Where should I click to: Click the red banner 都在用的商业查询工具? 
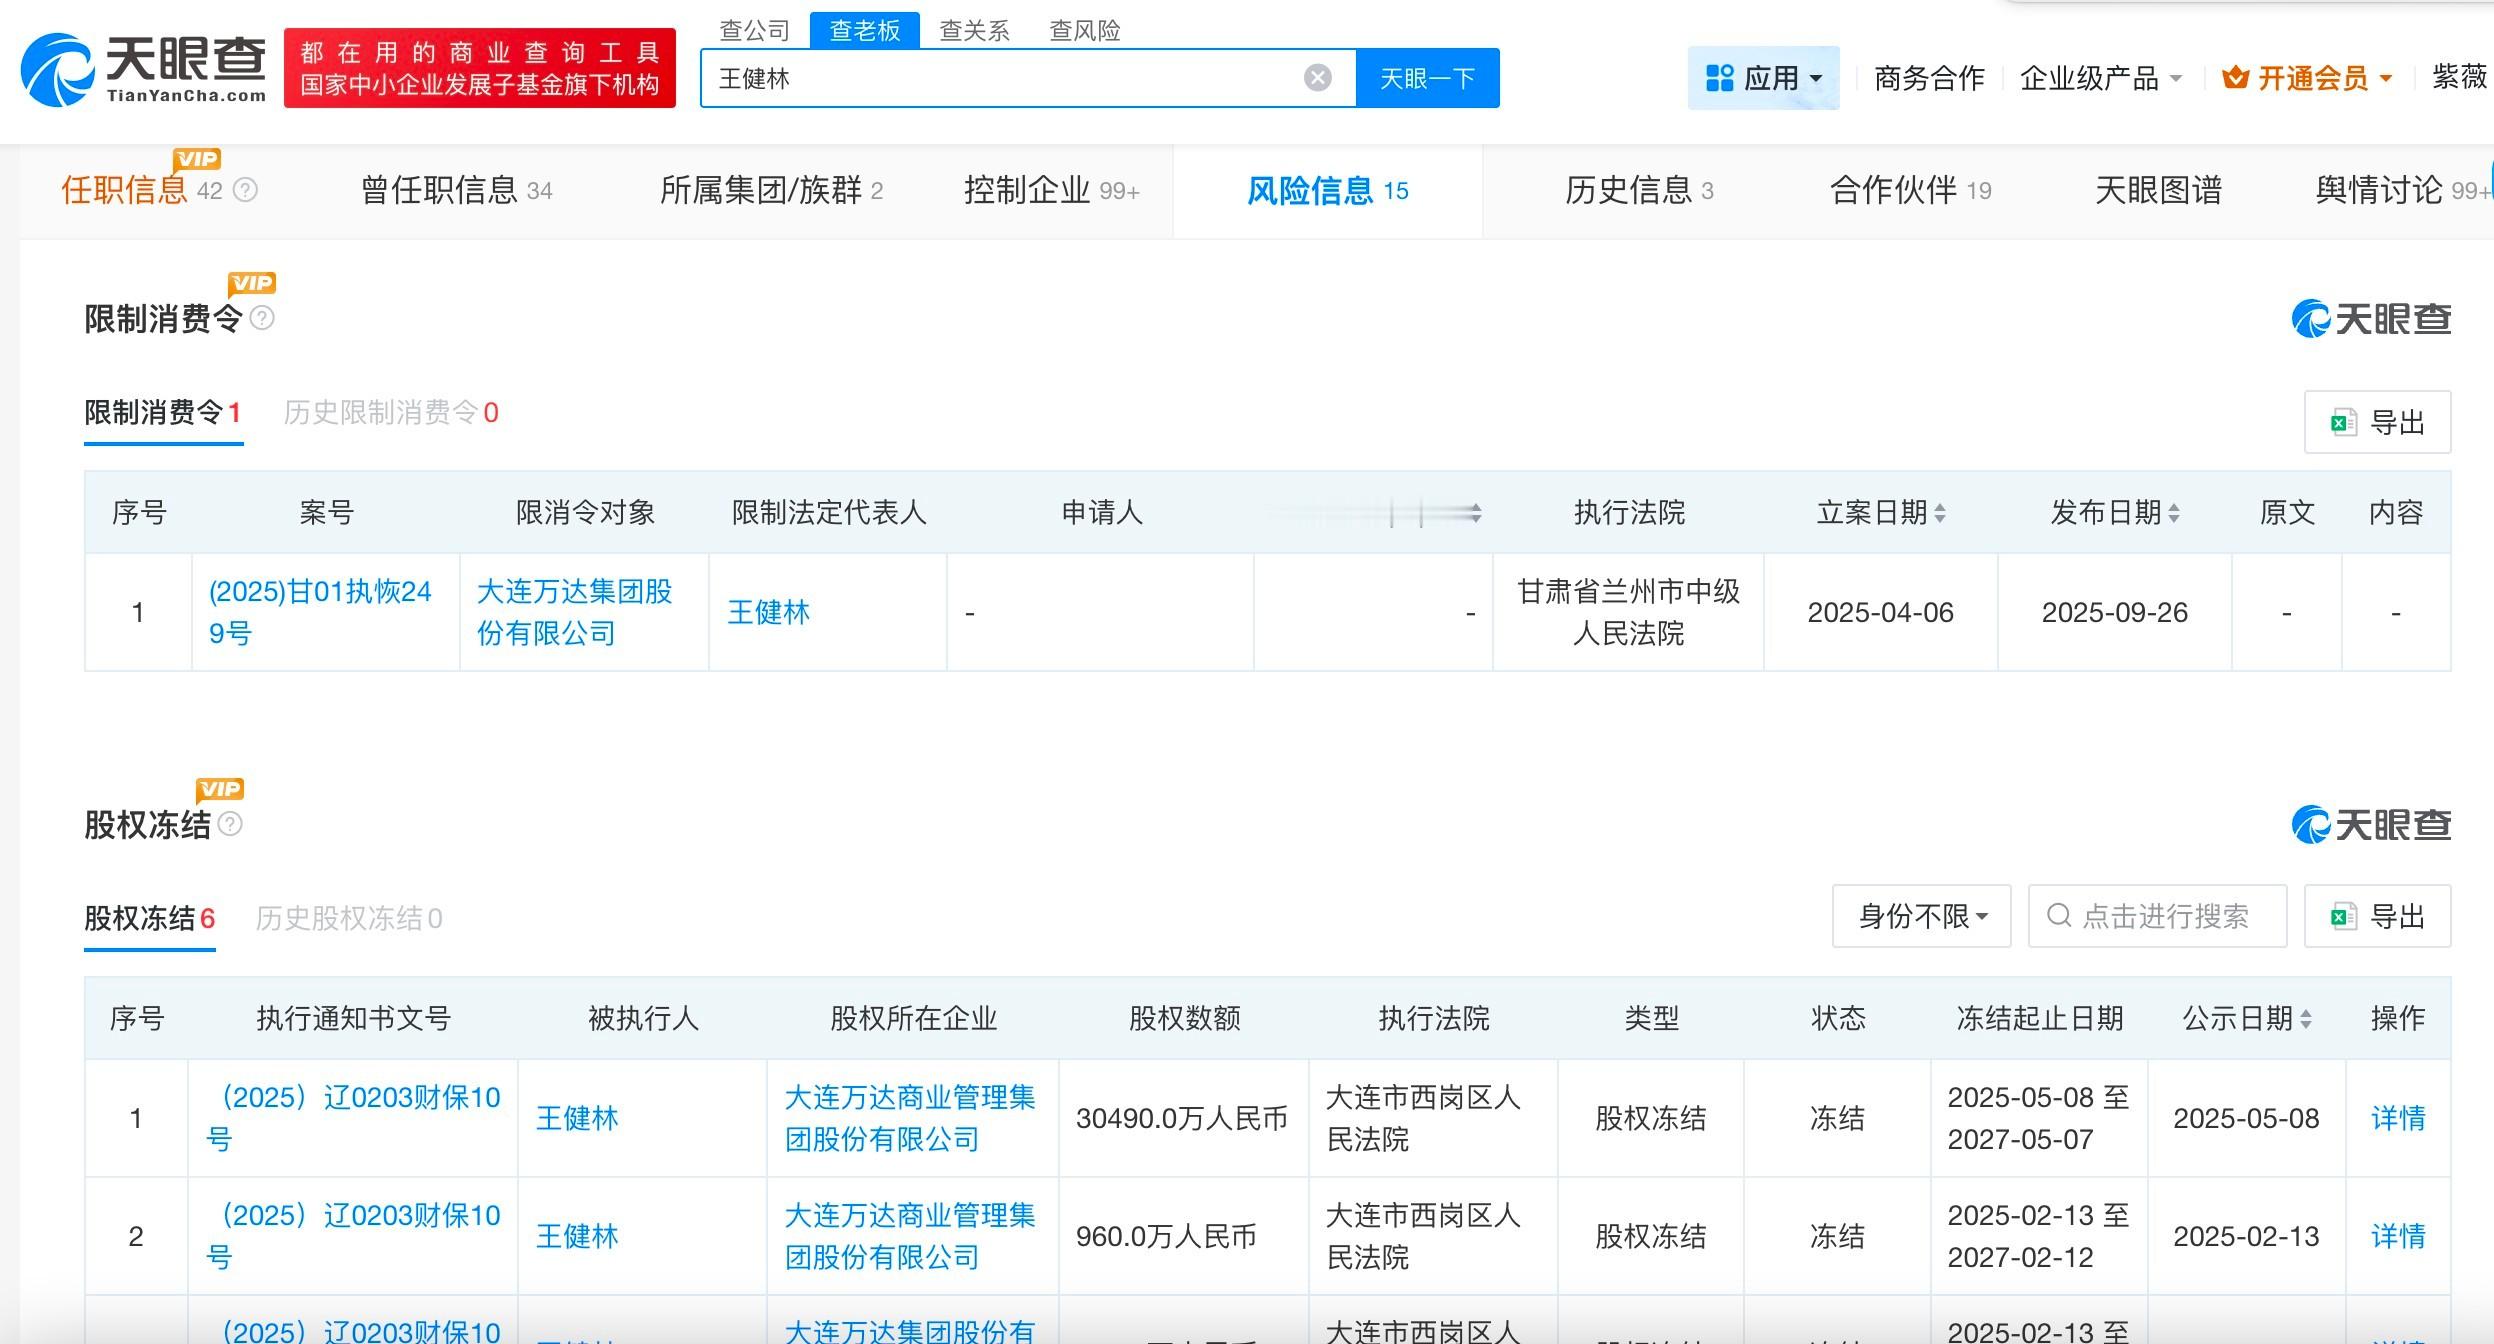(480, 68)
